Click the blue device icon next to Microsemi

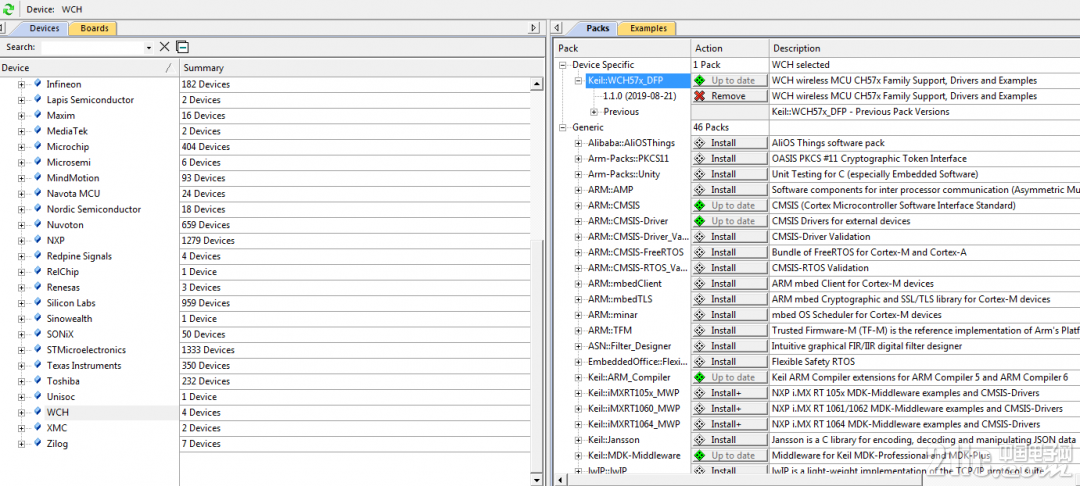37,162
